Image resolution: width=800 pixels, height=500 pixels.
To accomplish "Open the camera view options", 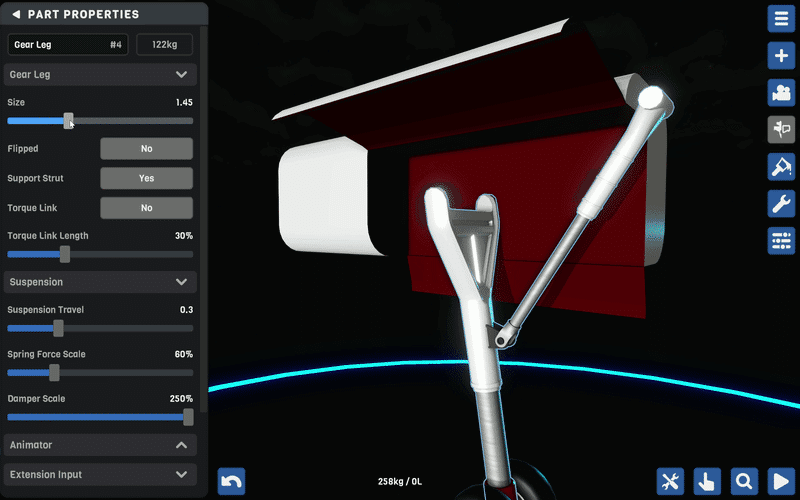I will tap(781, 93).
